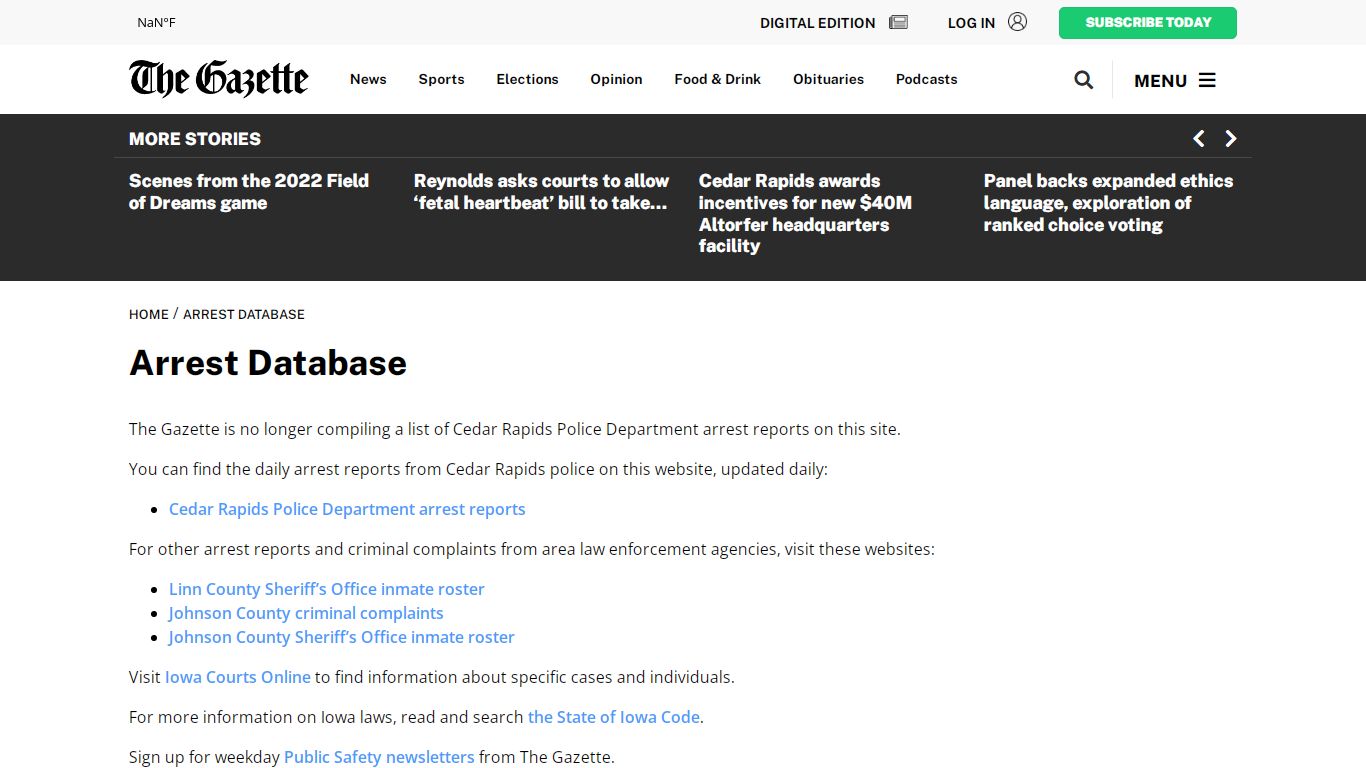Open the Obituaries section
1366x768 pixels.
pyautogui.click(x=828, y=79)
